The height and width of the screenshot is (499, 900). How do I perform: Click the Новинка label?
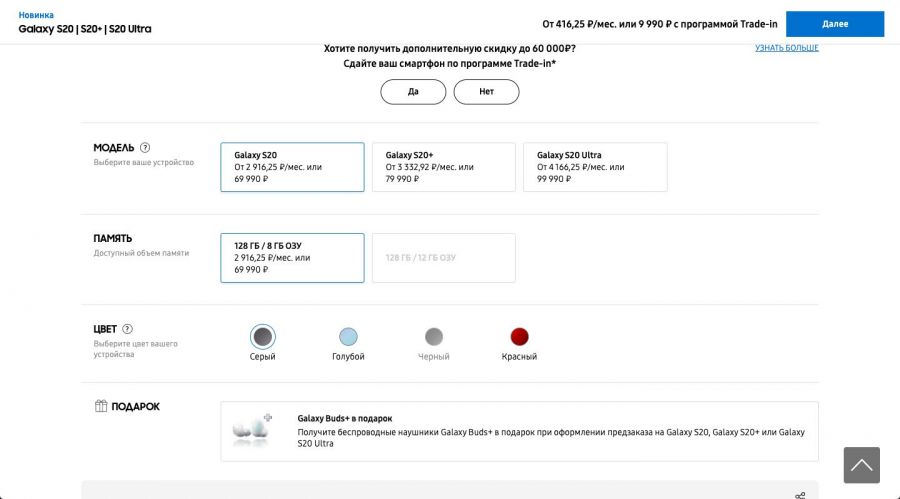coord(36,15)
